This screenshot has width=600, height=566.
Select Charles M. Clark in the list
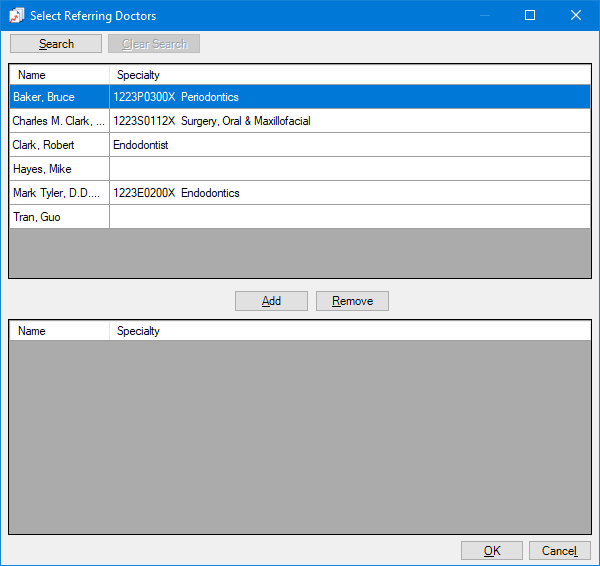click(58, 121)
